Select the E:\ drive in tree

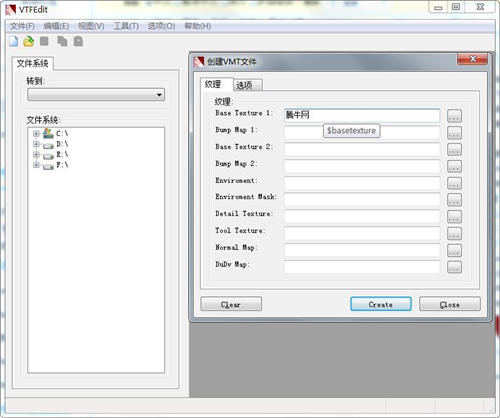click(62, 154)
